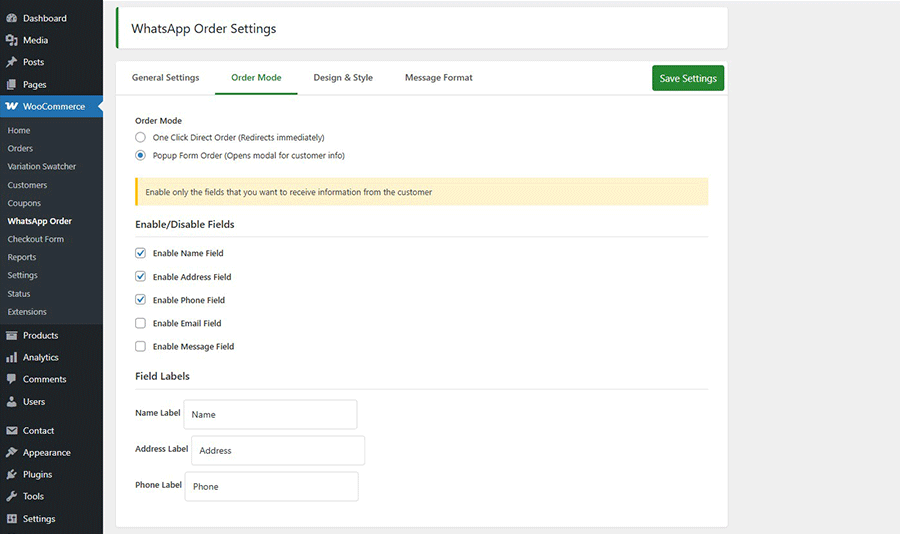
Task: Check Enable Email Field checkbox
Action: pyautogui.click(x=140, y=323)
